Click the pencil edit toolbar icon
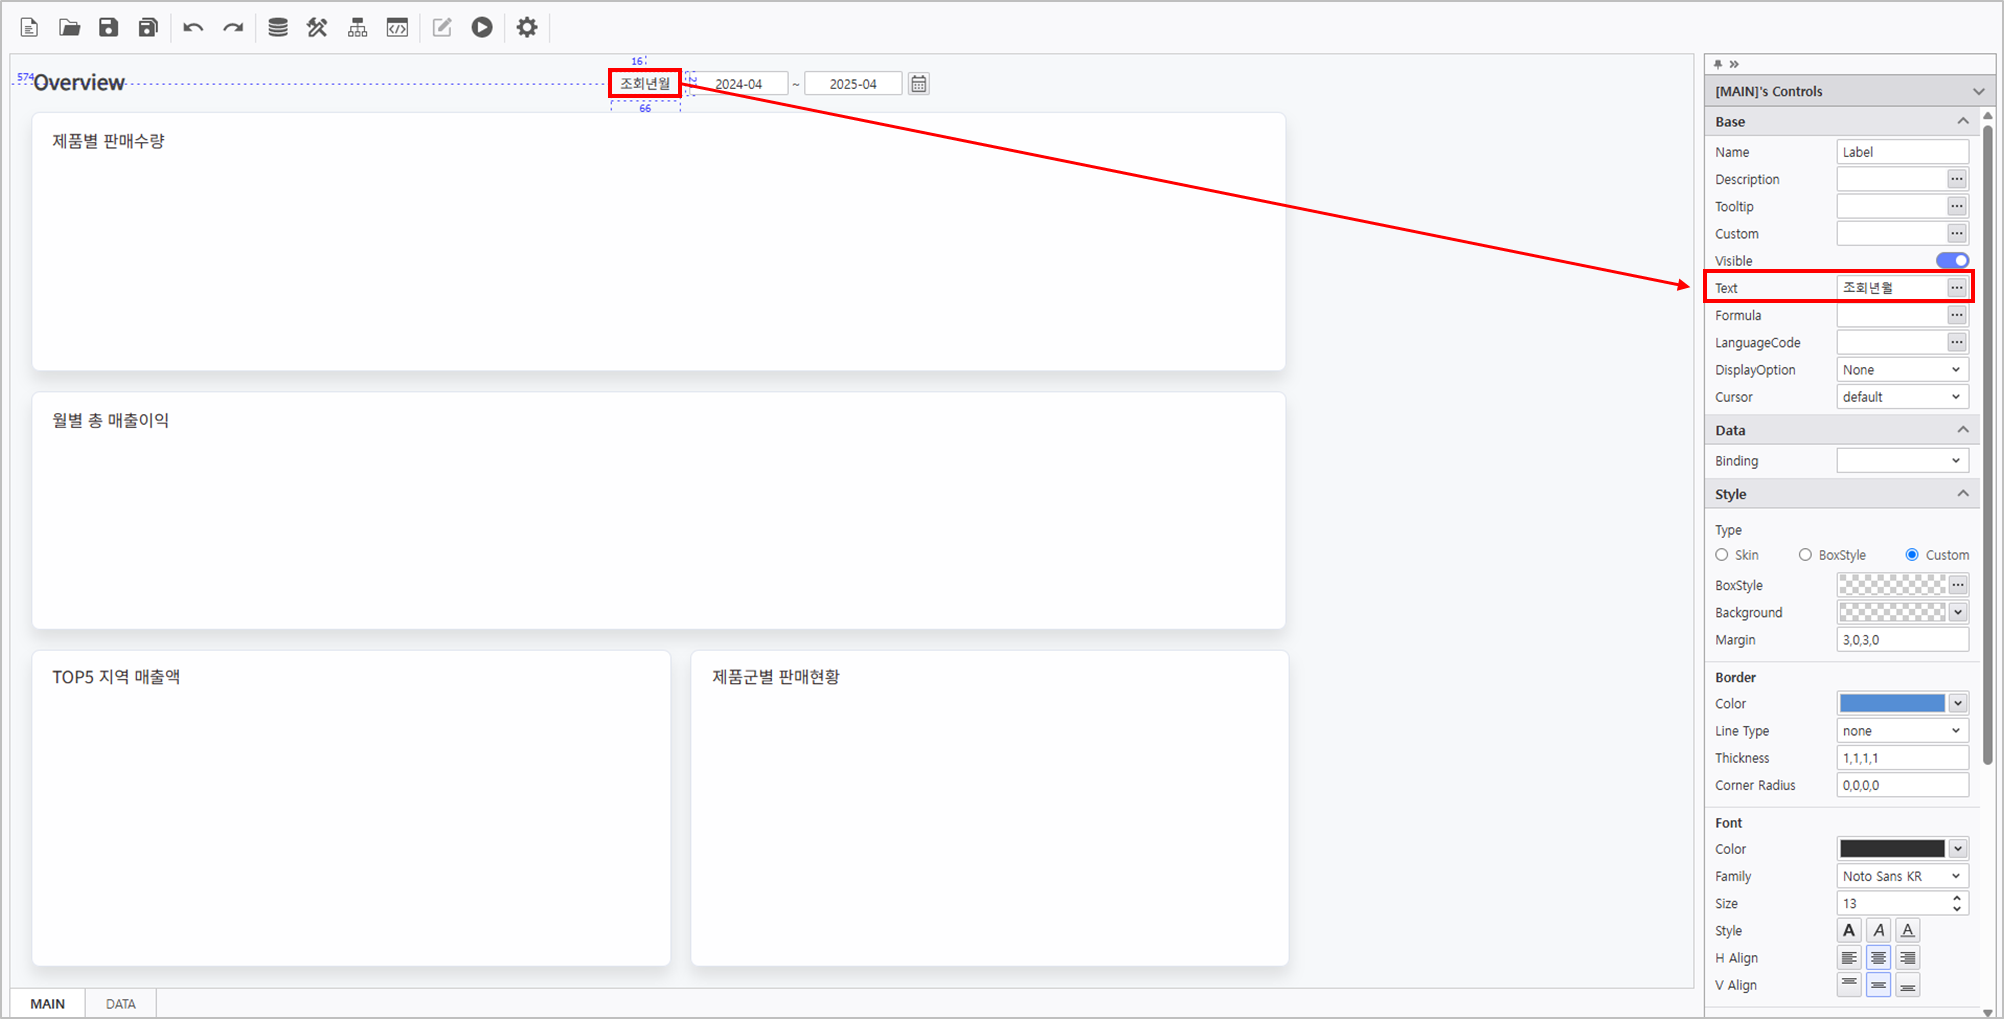Viewport: 2004px width, 1019px height. (442, 27)
